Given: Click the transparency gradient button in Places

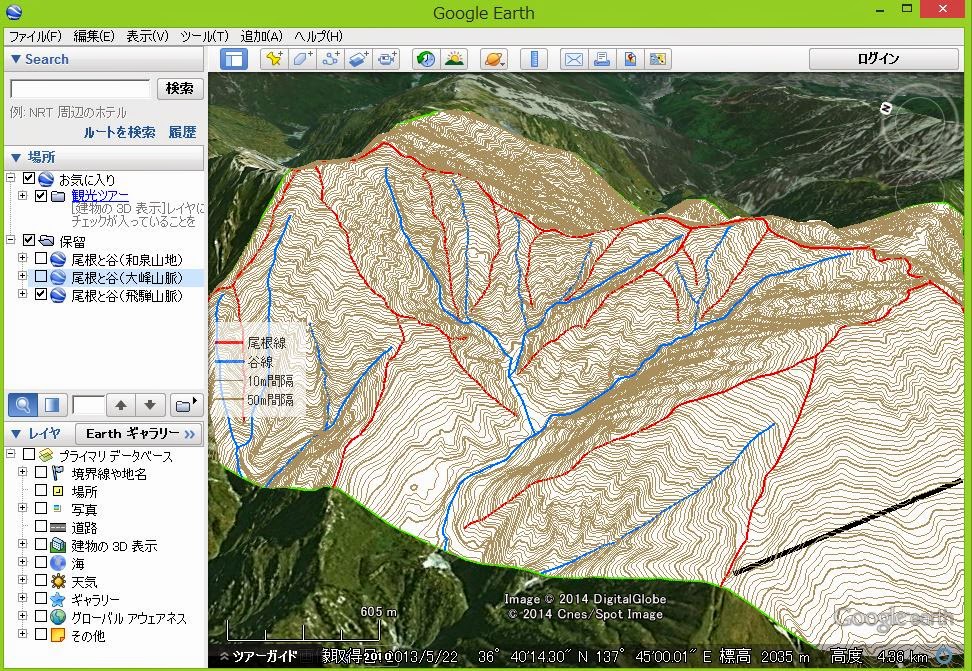Looking at the screenshot, I should click(x=53, y=405).
